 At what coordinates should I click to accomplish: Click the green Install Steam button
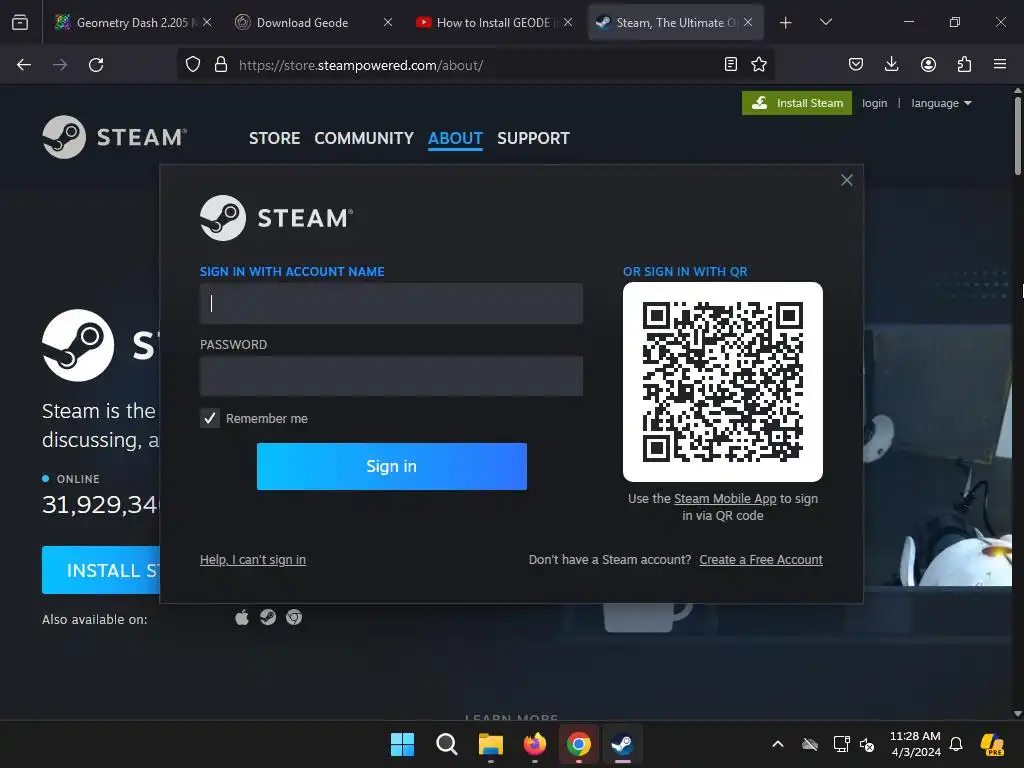(x=797, y=103)
